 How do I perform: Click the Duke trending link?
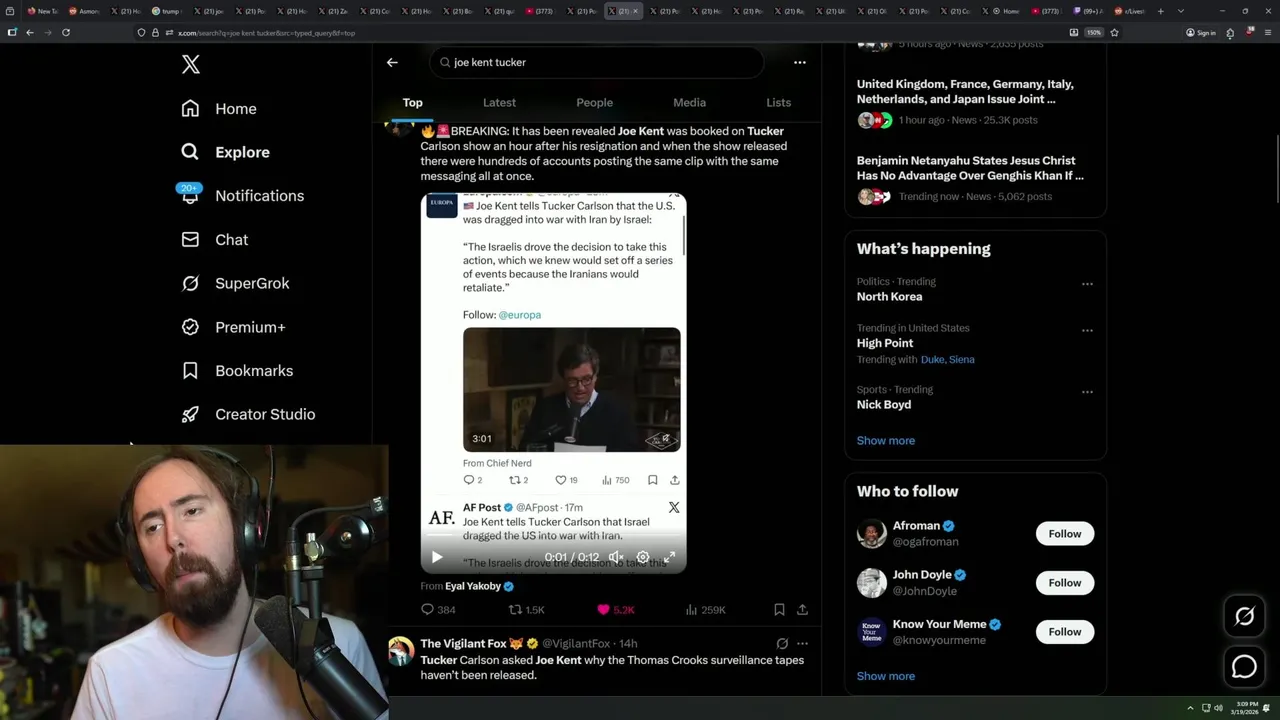(x=932, y=360)
